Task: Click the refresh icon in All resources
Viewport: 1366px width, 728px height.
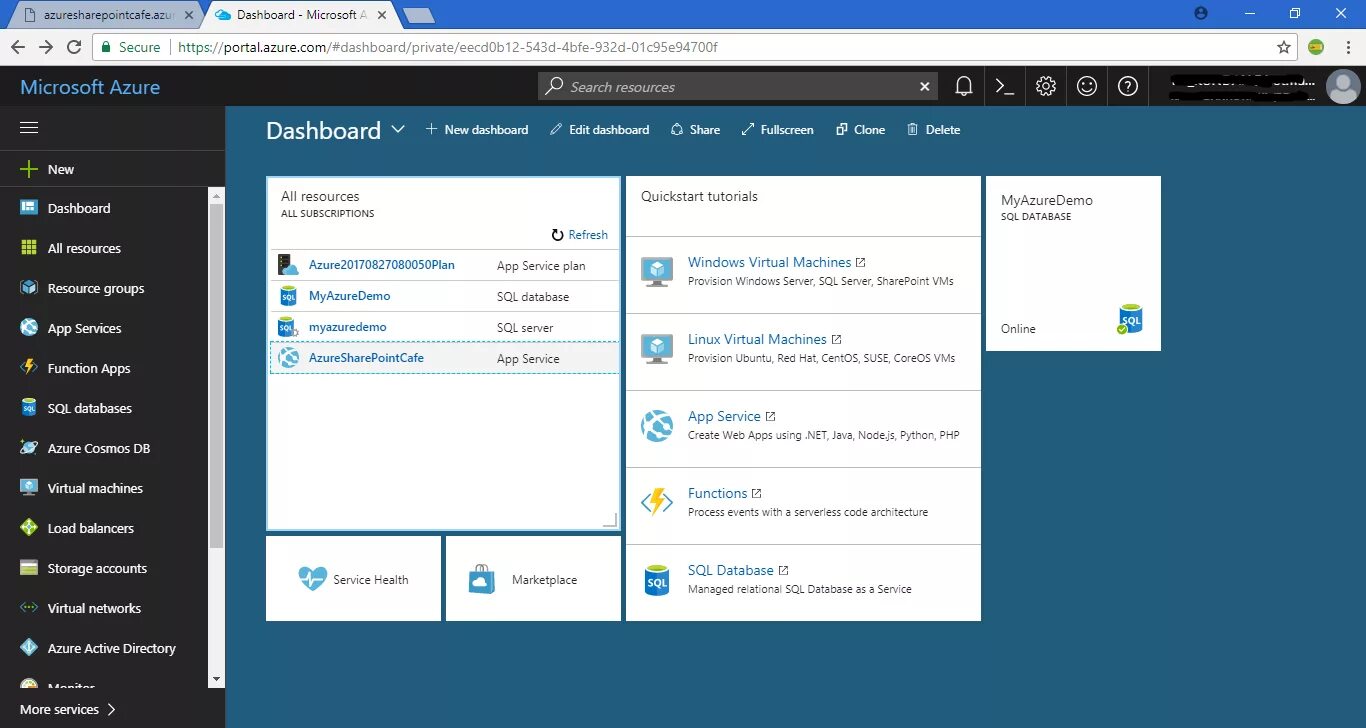Action: pos(558,235)
